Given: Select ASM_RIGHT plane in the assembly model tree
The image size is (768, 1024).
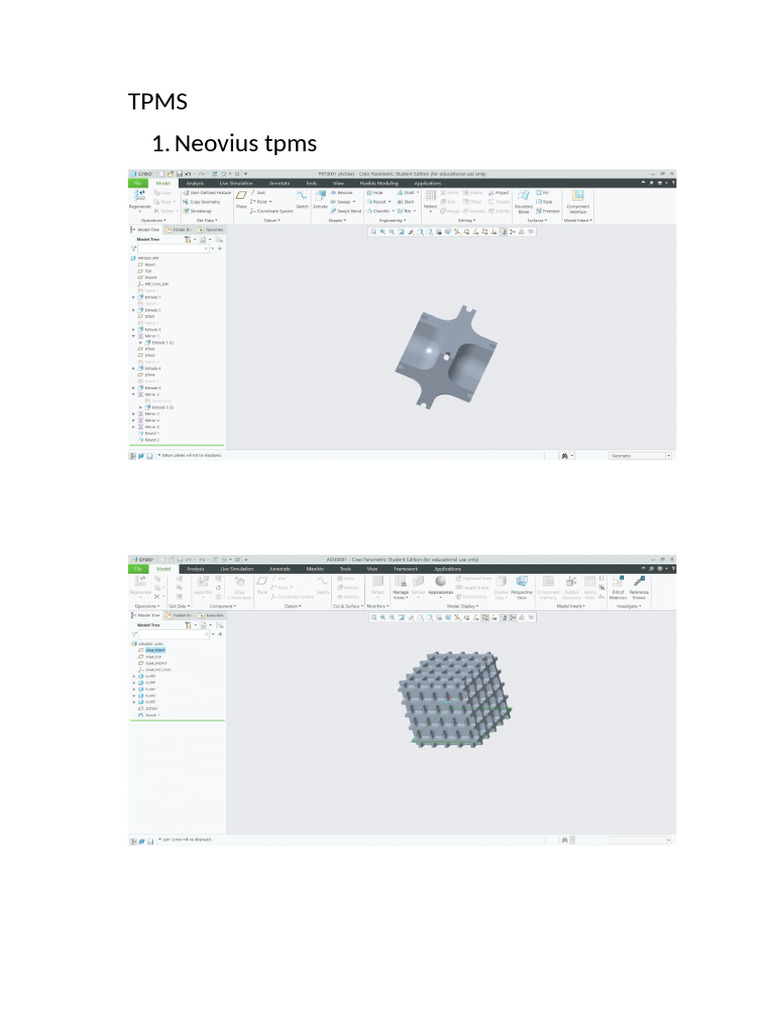Looking at the screenshot, I should [x=152, y=650].
